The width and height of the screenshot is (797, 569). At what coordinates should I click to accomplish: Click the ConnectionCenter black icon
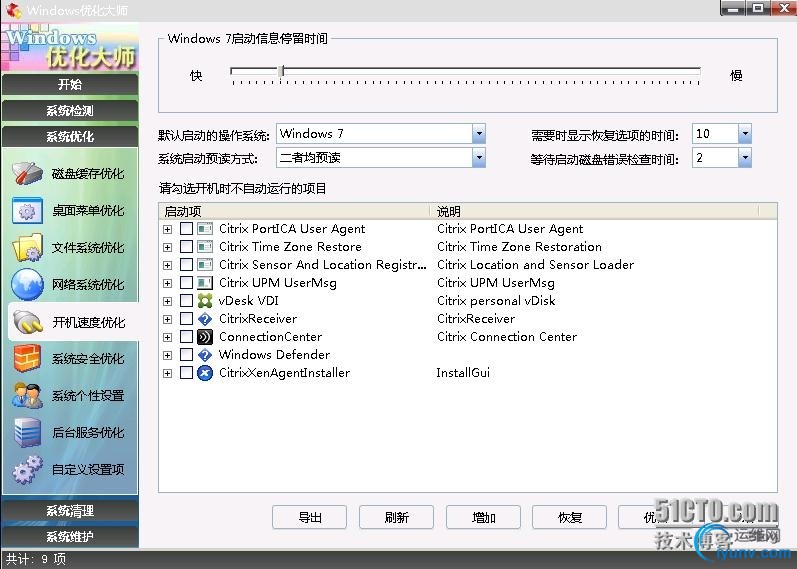point(205,337)
